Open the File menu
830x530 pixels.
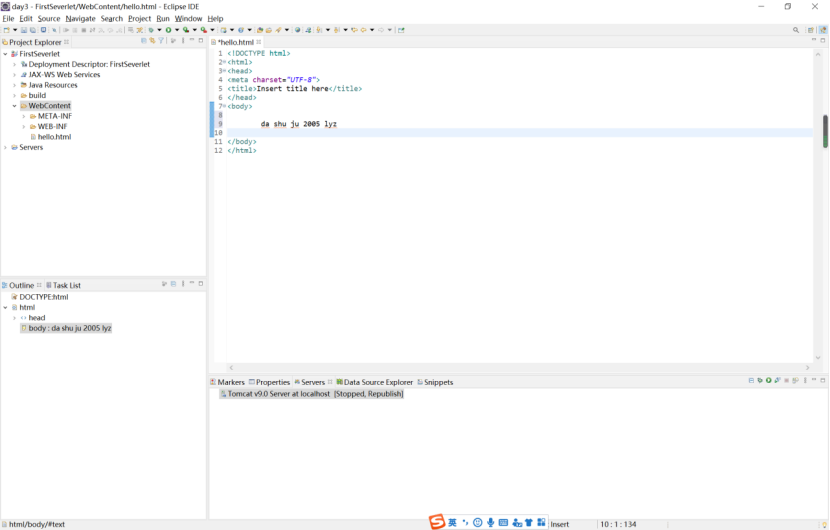point(8,19)
